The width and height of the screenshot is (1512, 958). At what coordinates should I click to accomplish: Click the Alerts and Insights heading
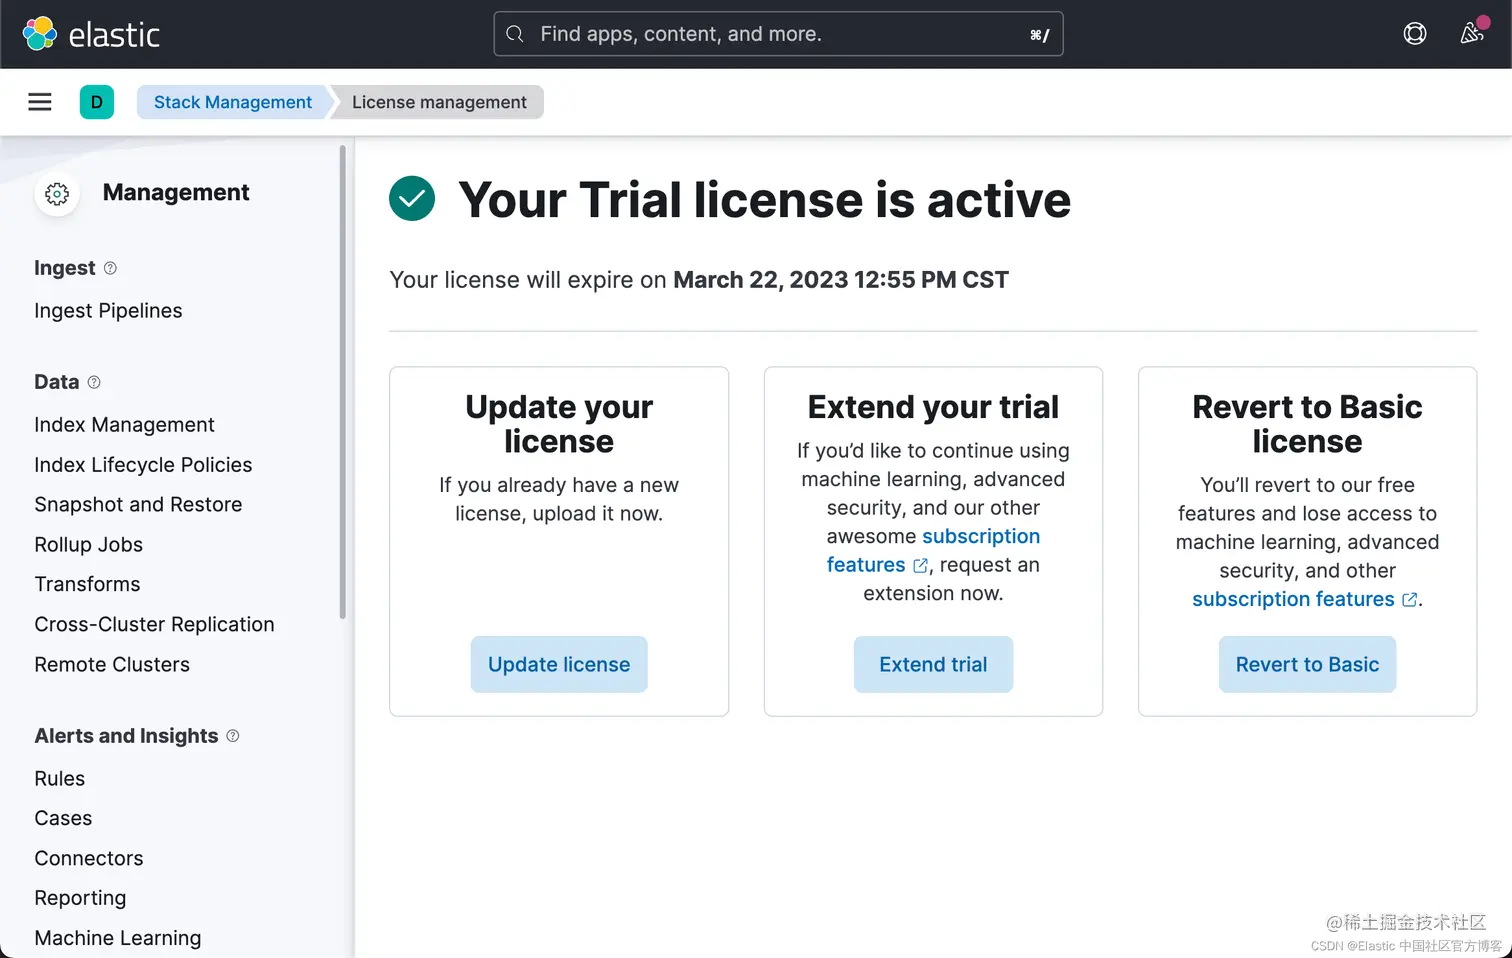pos(126,736)
